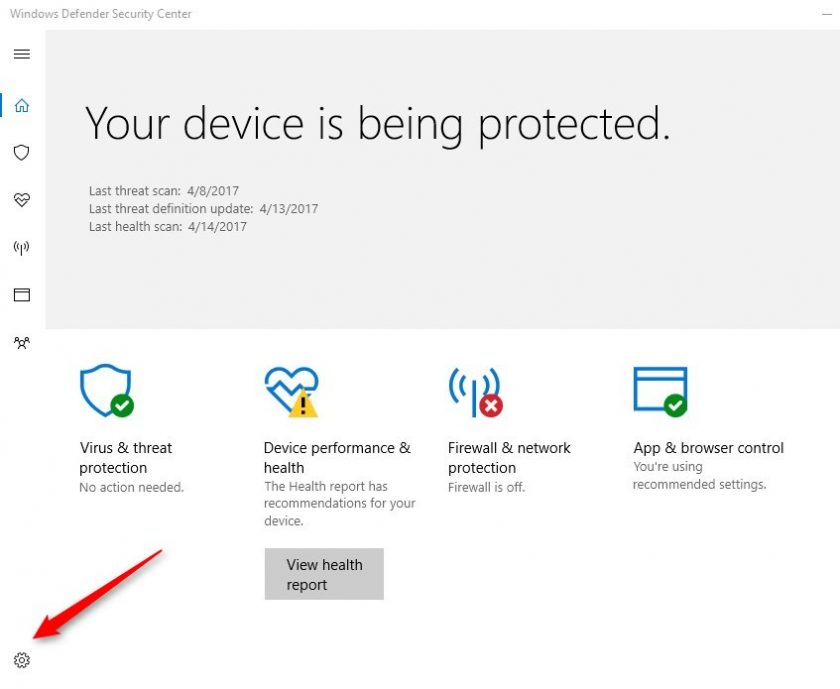This screenshot has width=840, height=689.
Task: Open Family options people icon in sidebar
Action: 22,343
